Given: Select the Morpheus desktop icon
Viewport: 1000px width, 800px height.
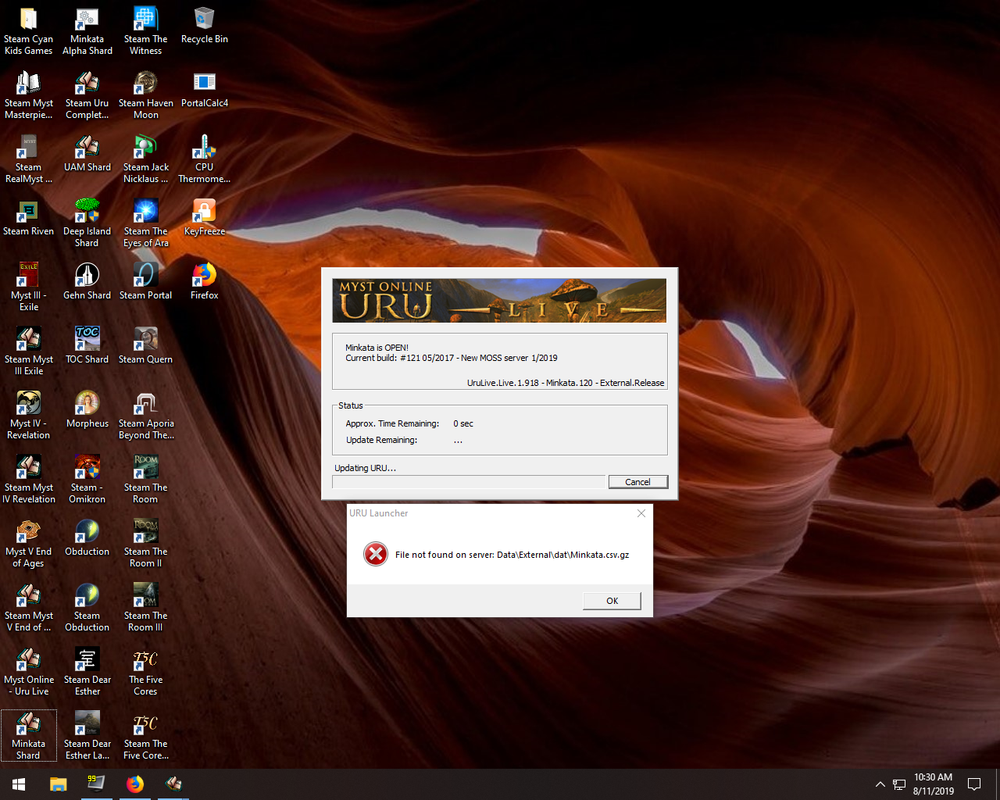Looking at the screenshot, I should click(87, 410).
